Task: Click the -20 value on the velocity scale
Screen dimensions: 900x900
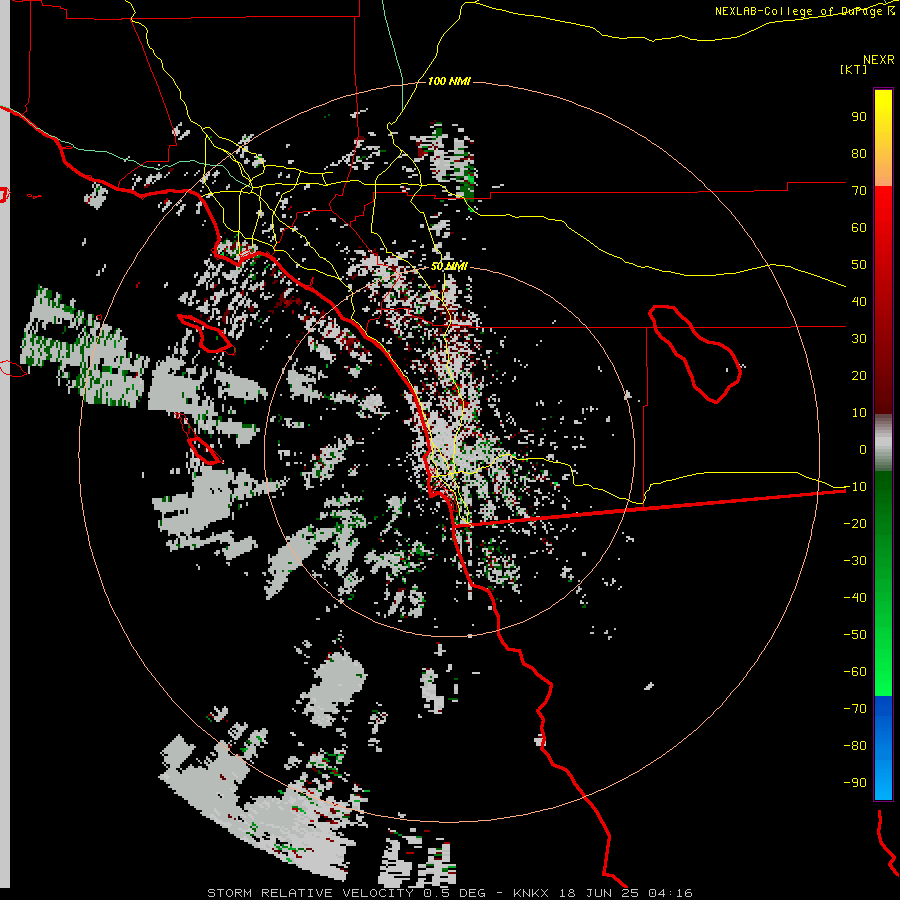Action: click(855, 523)
